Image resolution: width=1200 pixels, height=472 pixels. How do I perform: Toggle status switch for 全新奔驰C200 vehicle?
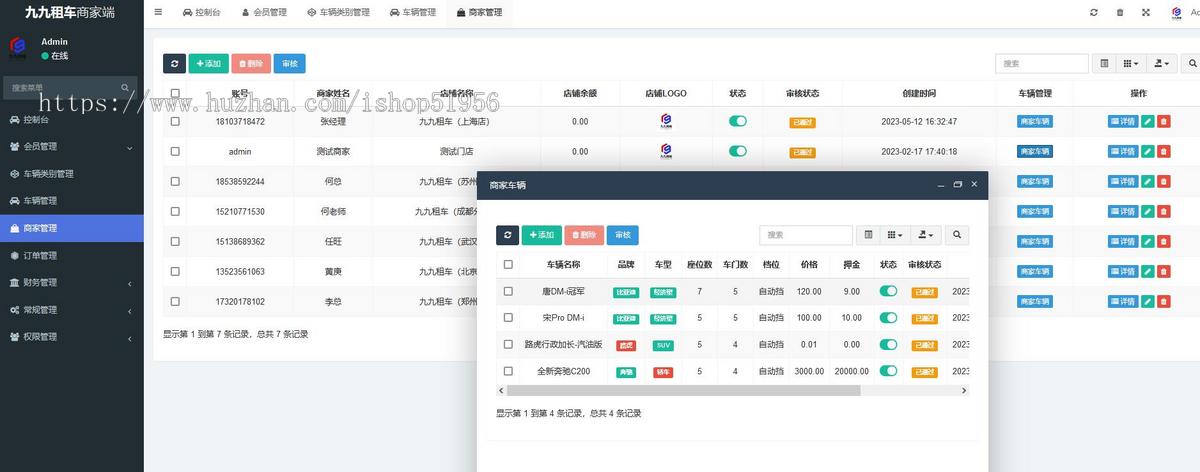click(888, 370)
